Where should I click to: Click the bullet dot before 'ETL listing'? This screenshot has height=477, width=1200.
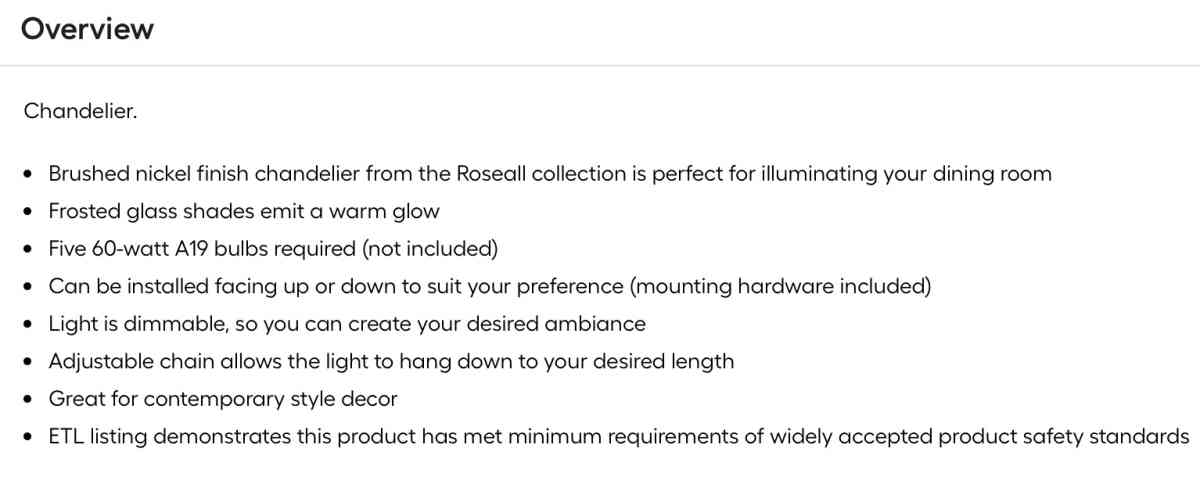tap(28, 437)
